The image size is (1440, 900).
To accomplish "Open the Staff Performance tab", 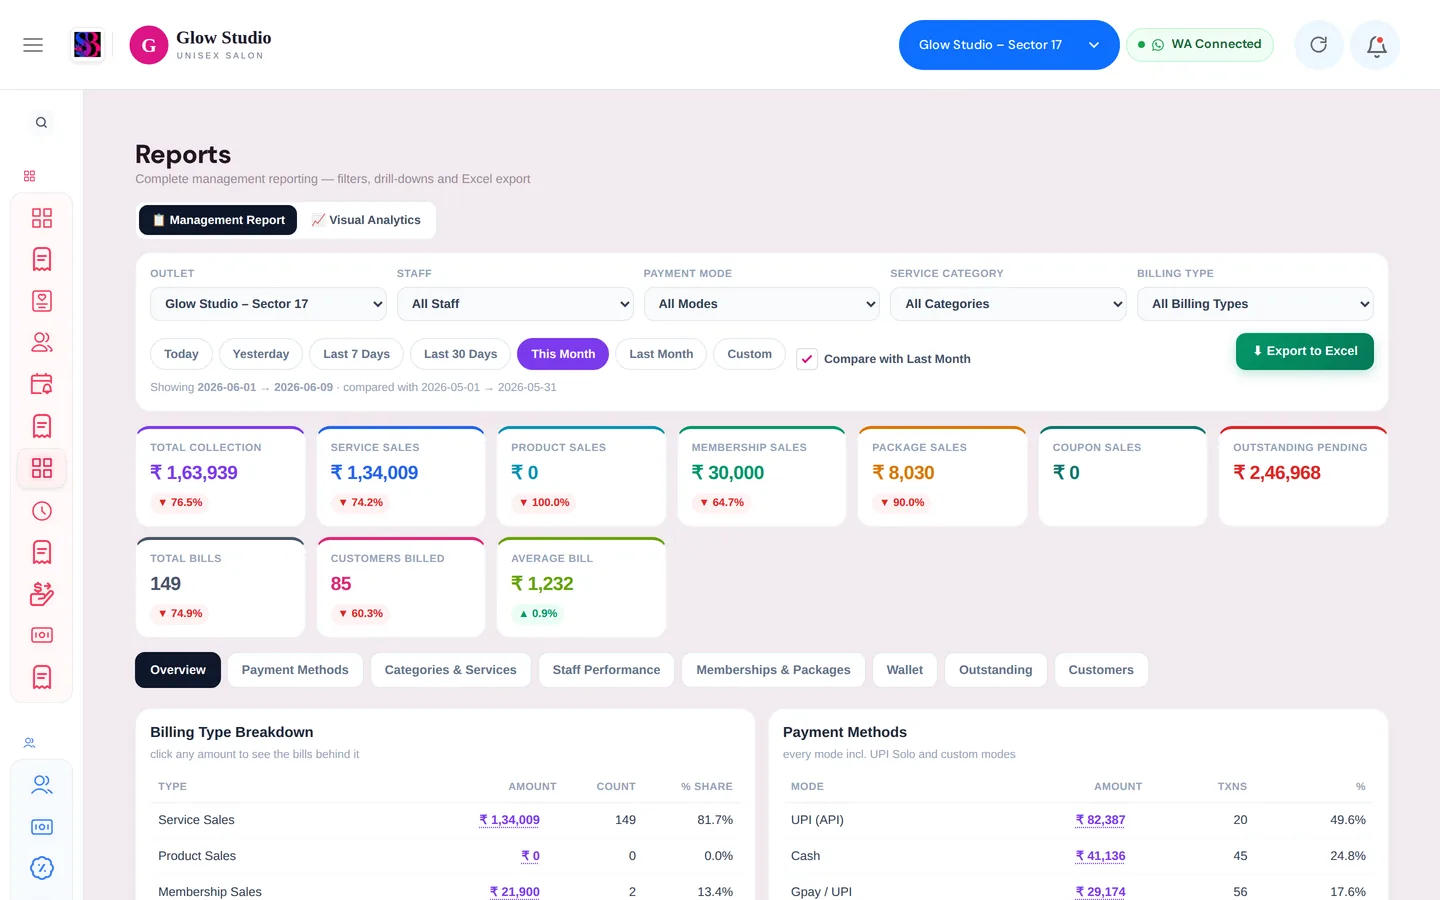I will (x=606, y=670).
